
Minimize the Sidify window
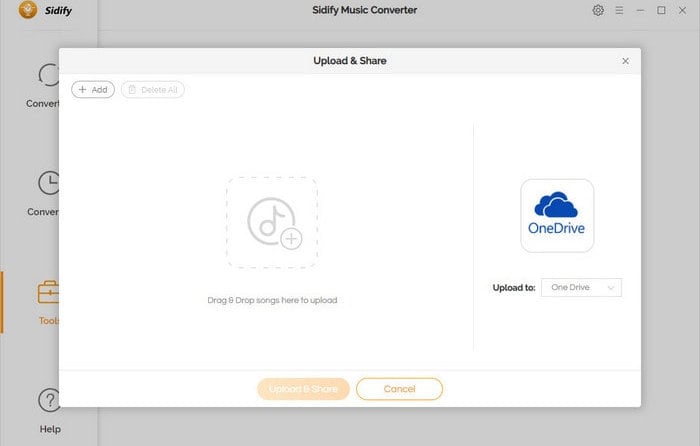click(x=640, y=10)
